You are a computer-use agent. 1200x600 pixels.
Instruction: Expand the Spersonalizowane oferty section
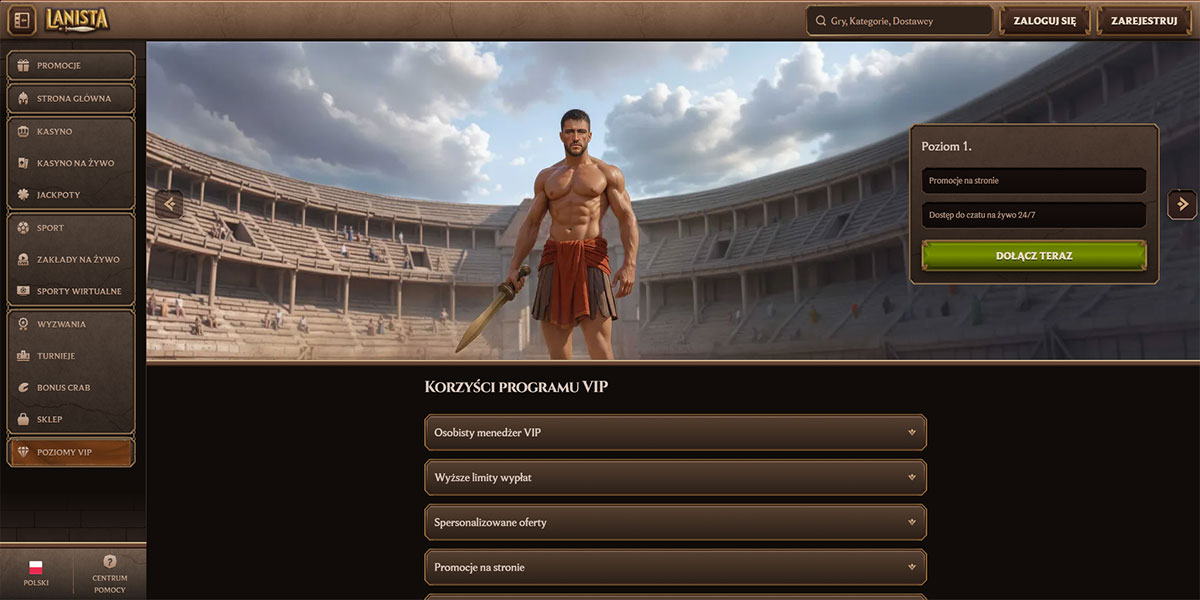tap(676, 522)
